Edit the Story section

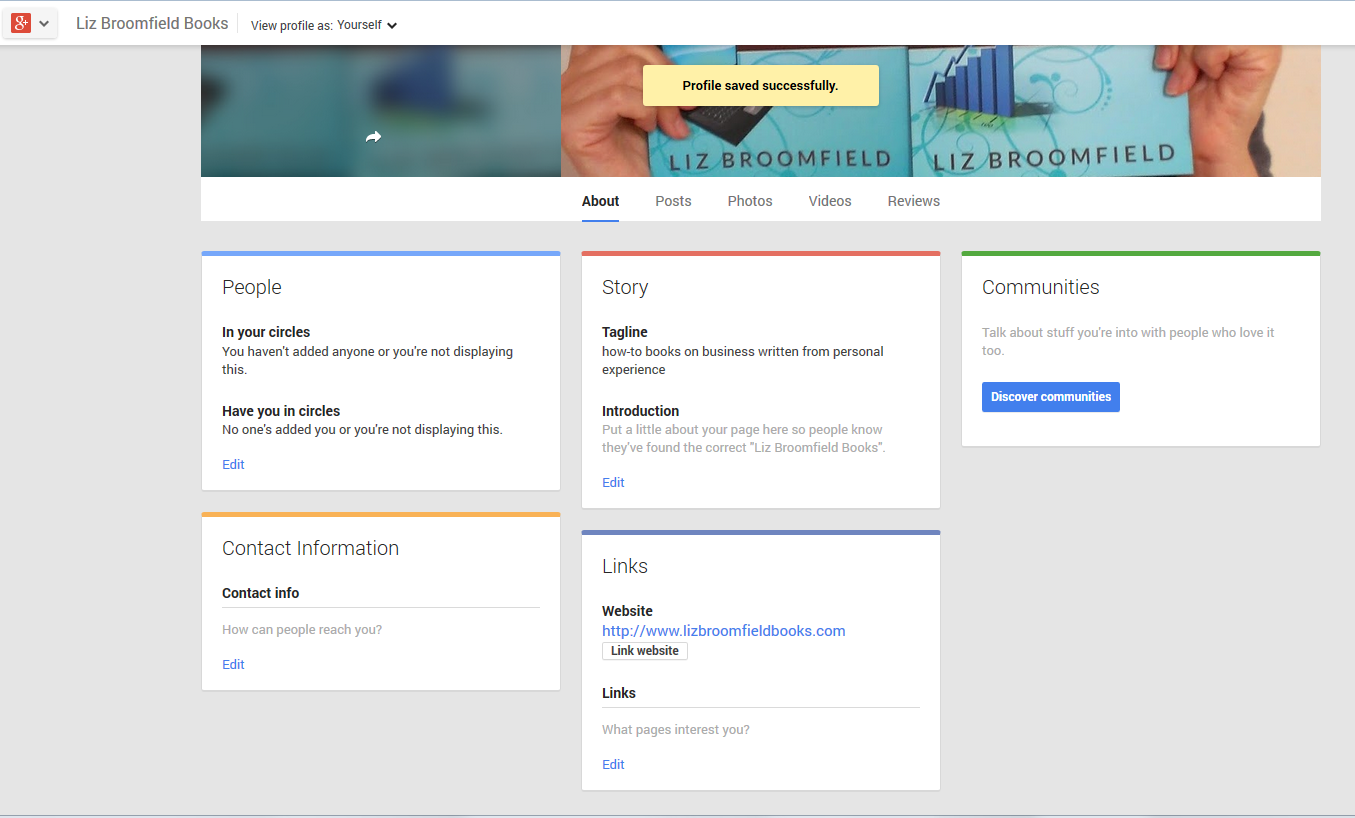[613, 482]
